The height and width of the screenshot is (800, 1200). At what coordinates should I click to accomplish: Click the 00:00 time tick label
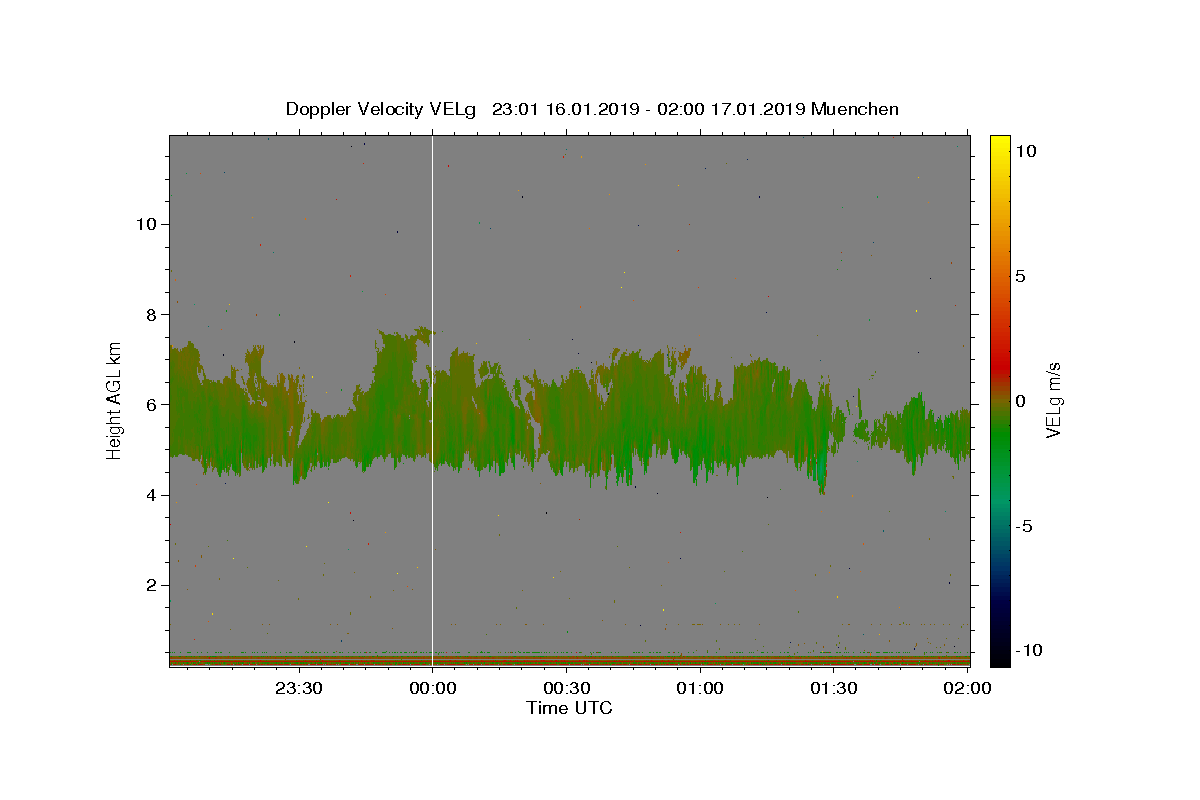coord(432,688)
